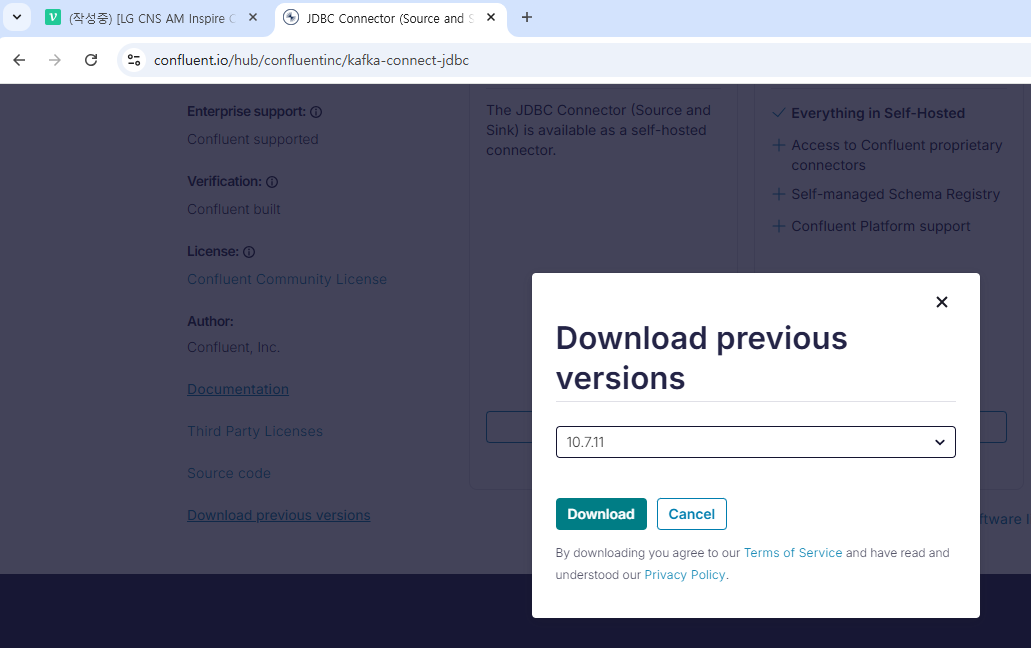The width and height of the screenshot is (1031, 648).
Task: Click the 'Download previous versions' dialog heading
Action: tap(702, 358)
